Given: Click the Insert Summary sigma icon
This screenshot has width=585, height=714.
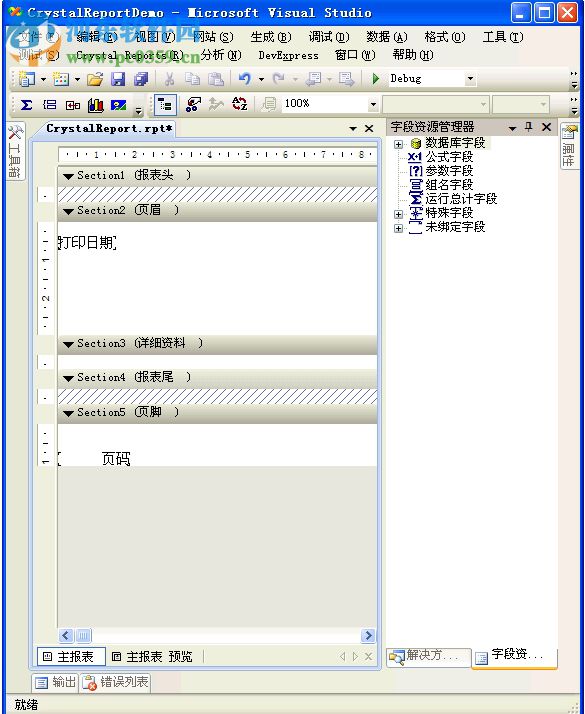Looking at the screenshot, I should (x=26, y=105).
